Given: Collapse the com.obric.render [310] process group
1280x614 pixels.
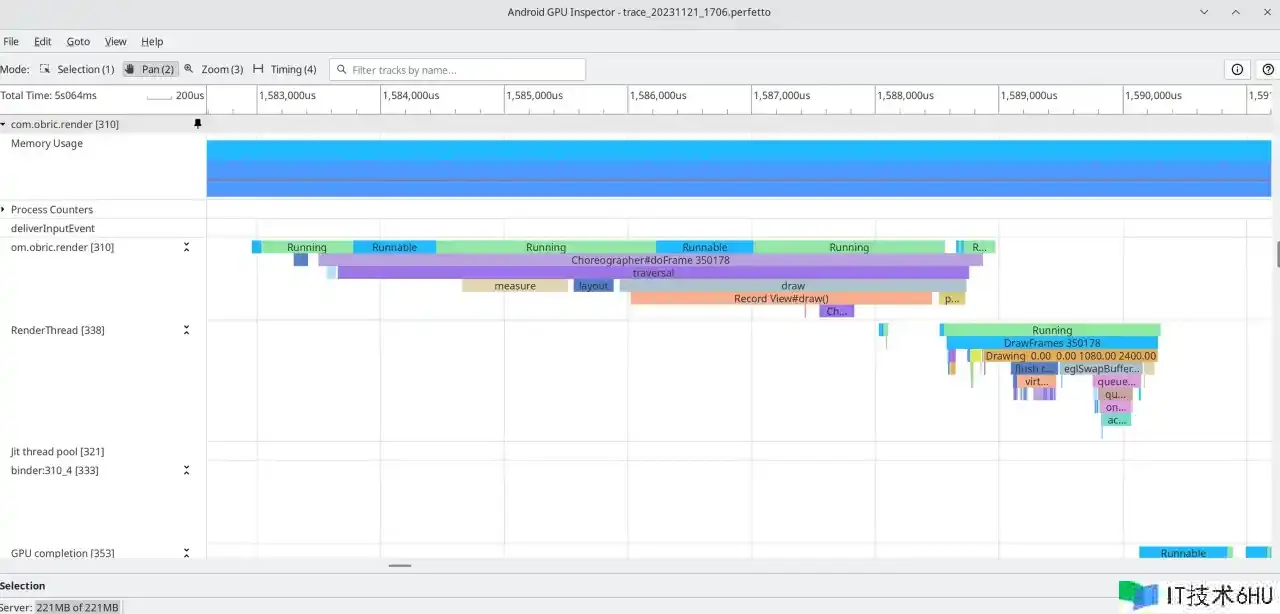Looking at the screenshot, I should pos(4,124).
